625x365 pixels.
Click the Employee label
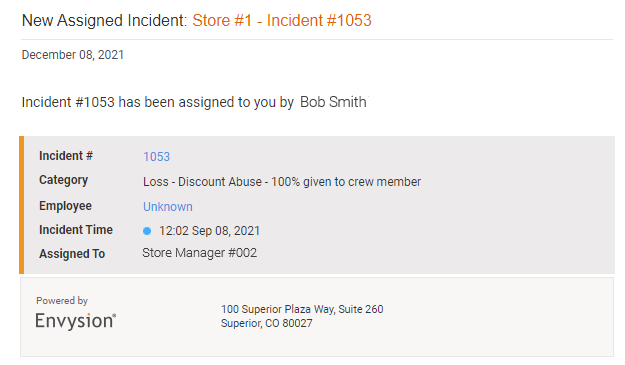tap(65, 206)
